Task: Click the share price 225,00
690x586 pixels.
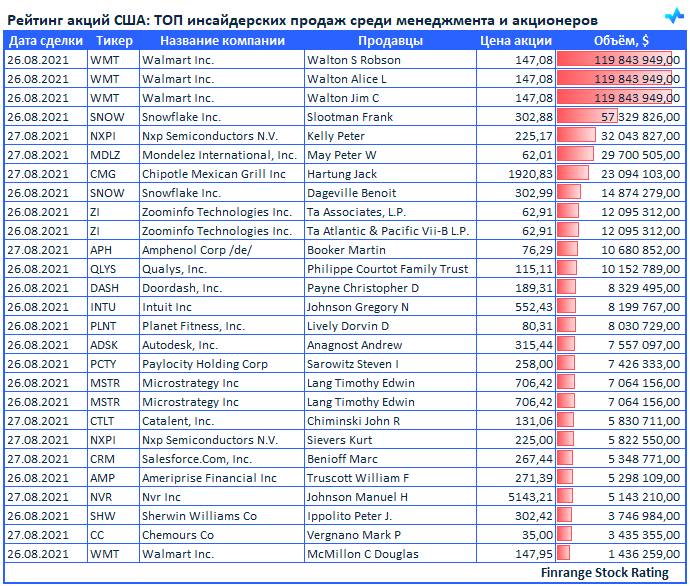Action: 534,440
